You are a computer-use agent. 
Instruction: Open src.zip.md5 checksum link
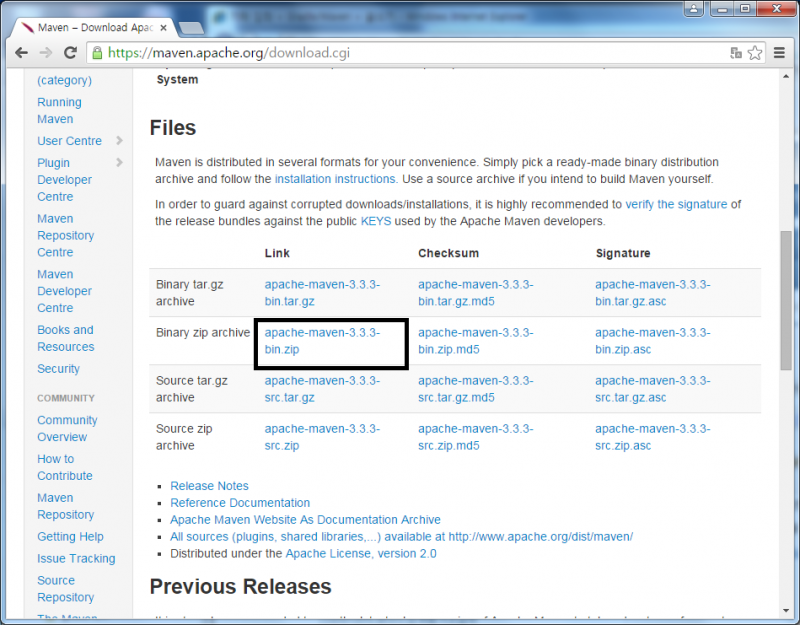coord(476,437)
